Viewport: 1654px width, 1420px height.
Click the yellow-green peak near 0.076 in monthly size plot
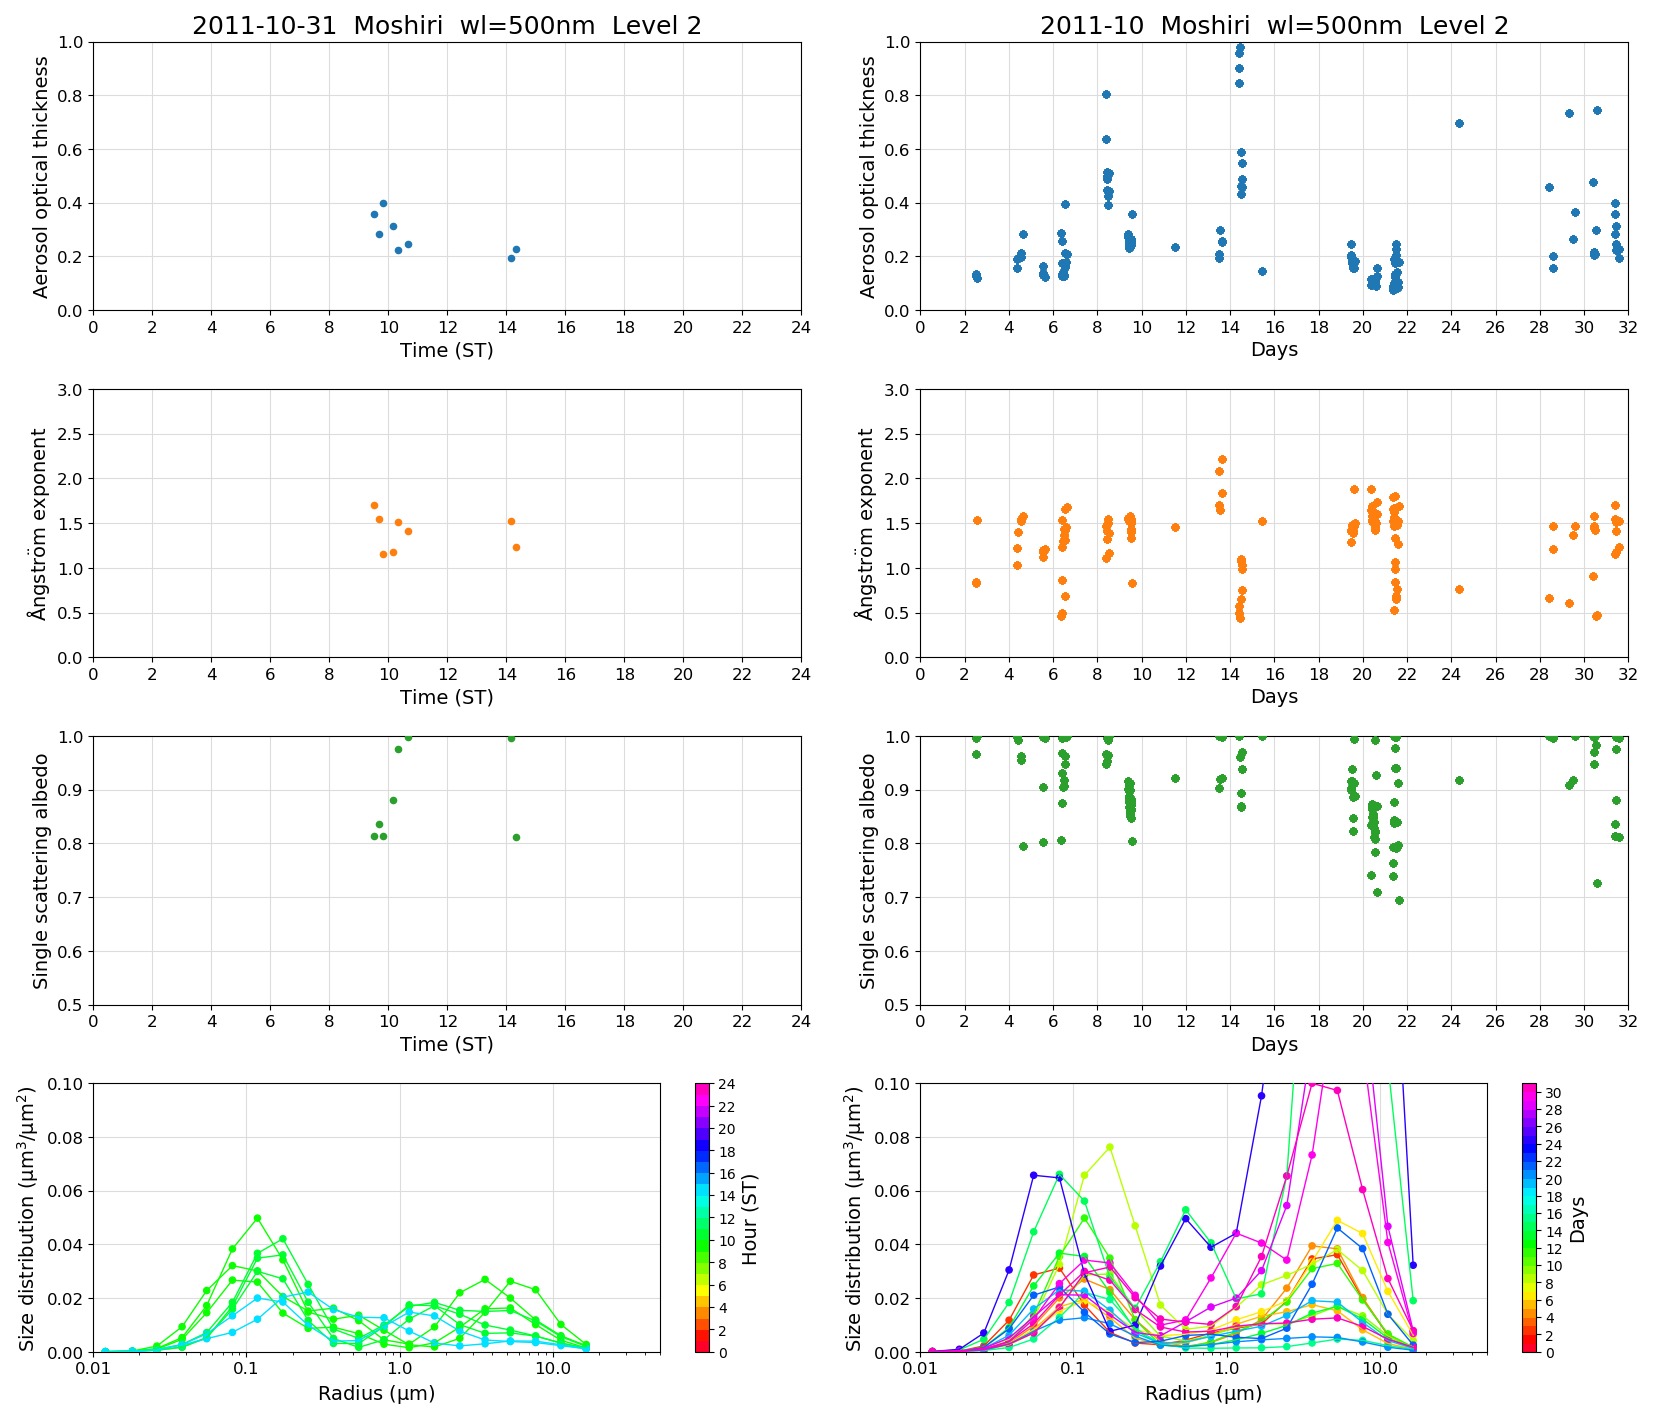coord(1109,1147)
